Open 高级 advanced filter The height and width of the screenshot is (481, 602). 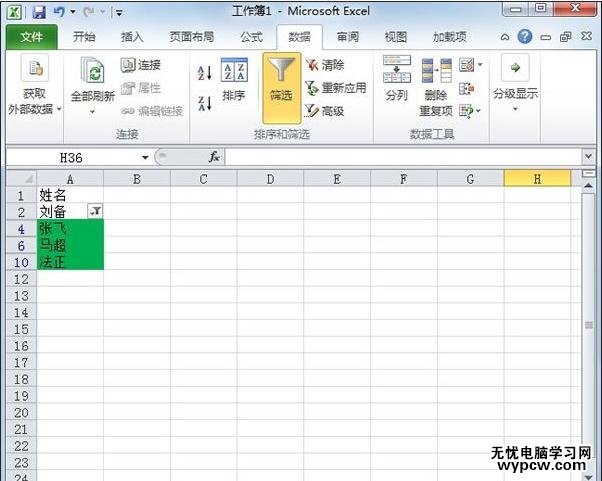click(325, 111)
